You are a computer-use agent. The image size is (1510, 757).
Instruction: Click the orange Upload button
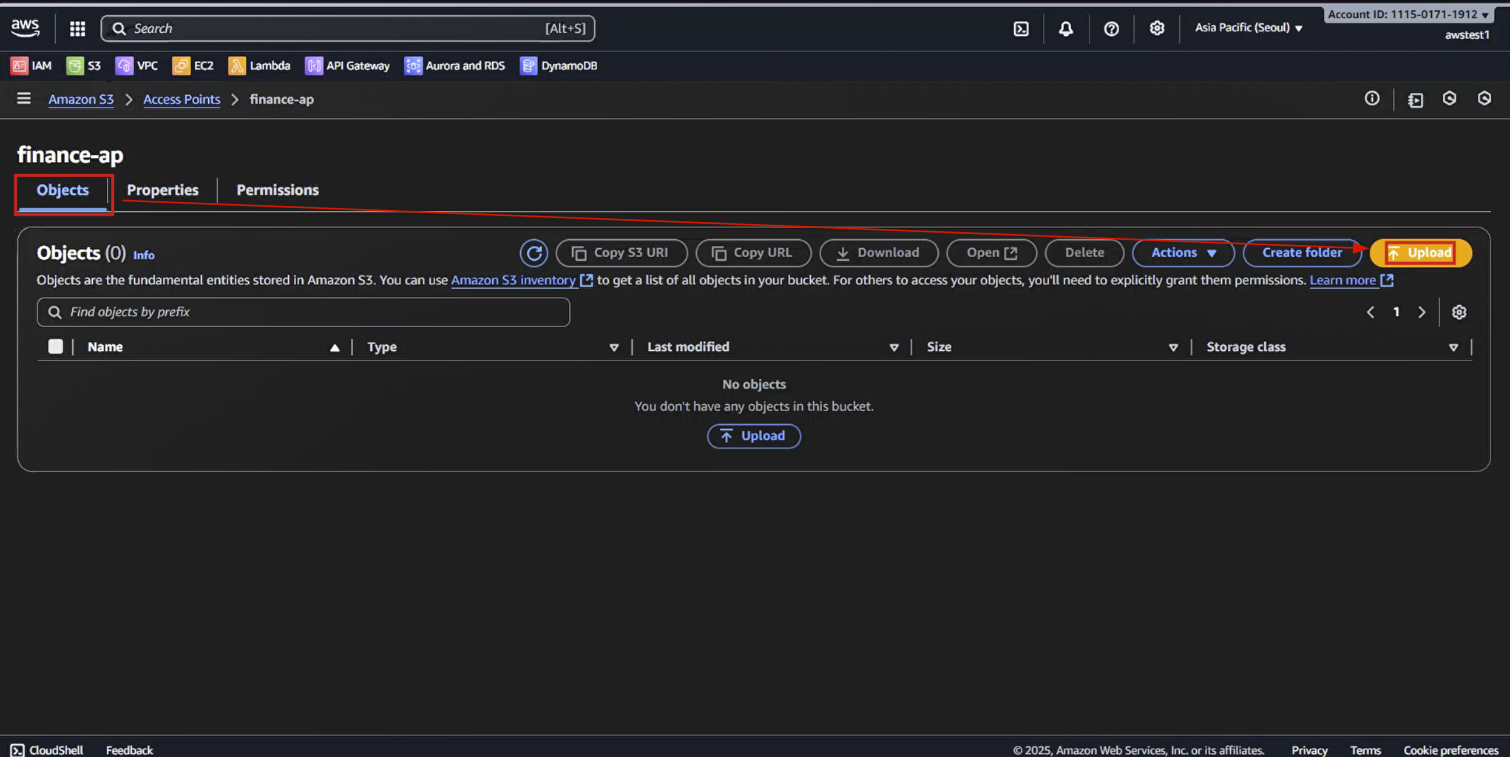tap(1420, 253)
